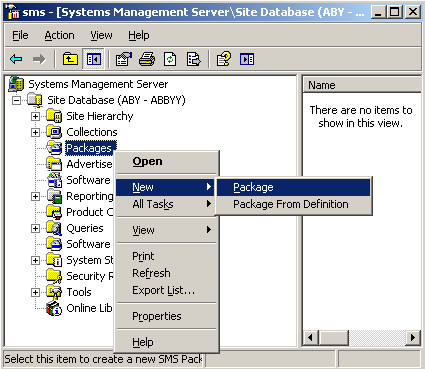Expand the System Status node

click(35, 260)
